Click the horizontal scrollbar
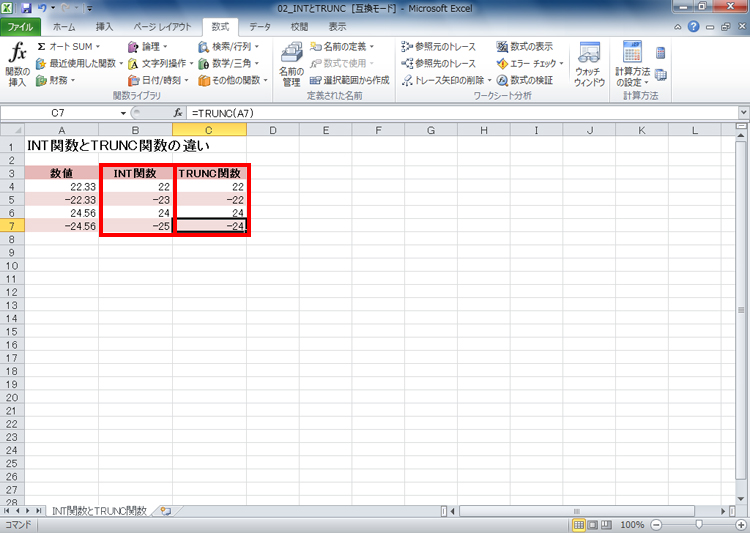The image size is (750, 533). coord(576,511)
